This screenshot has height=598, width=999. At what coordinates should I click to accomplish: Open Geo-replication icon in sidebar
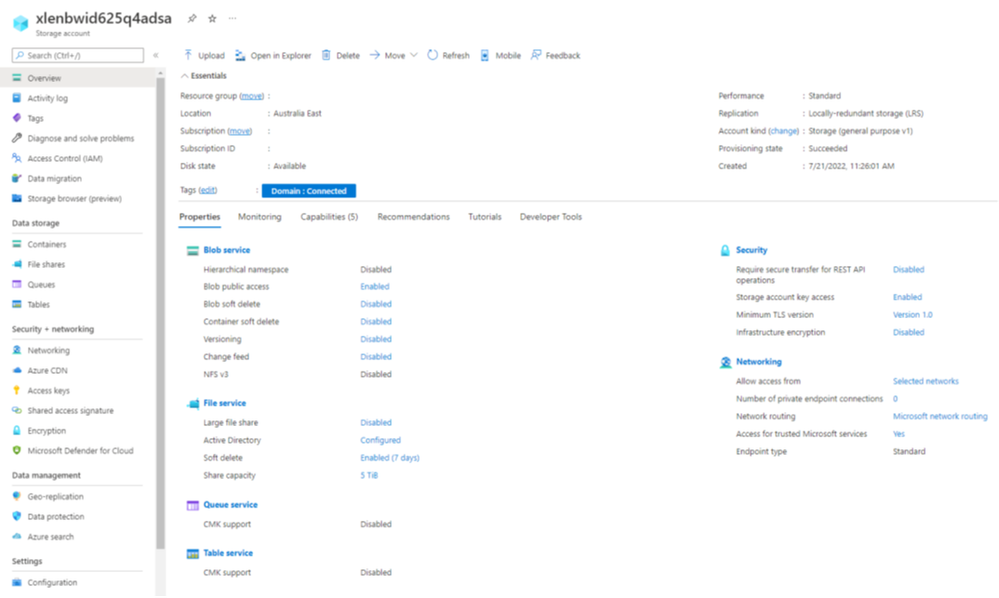coord(17,496)
